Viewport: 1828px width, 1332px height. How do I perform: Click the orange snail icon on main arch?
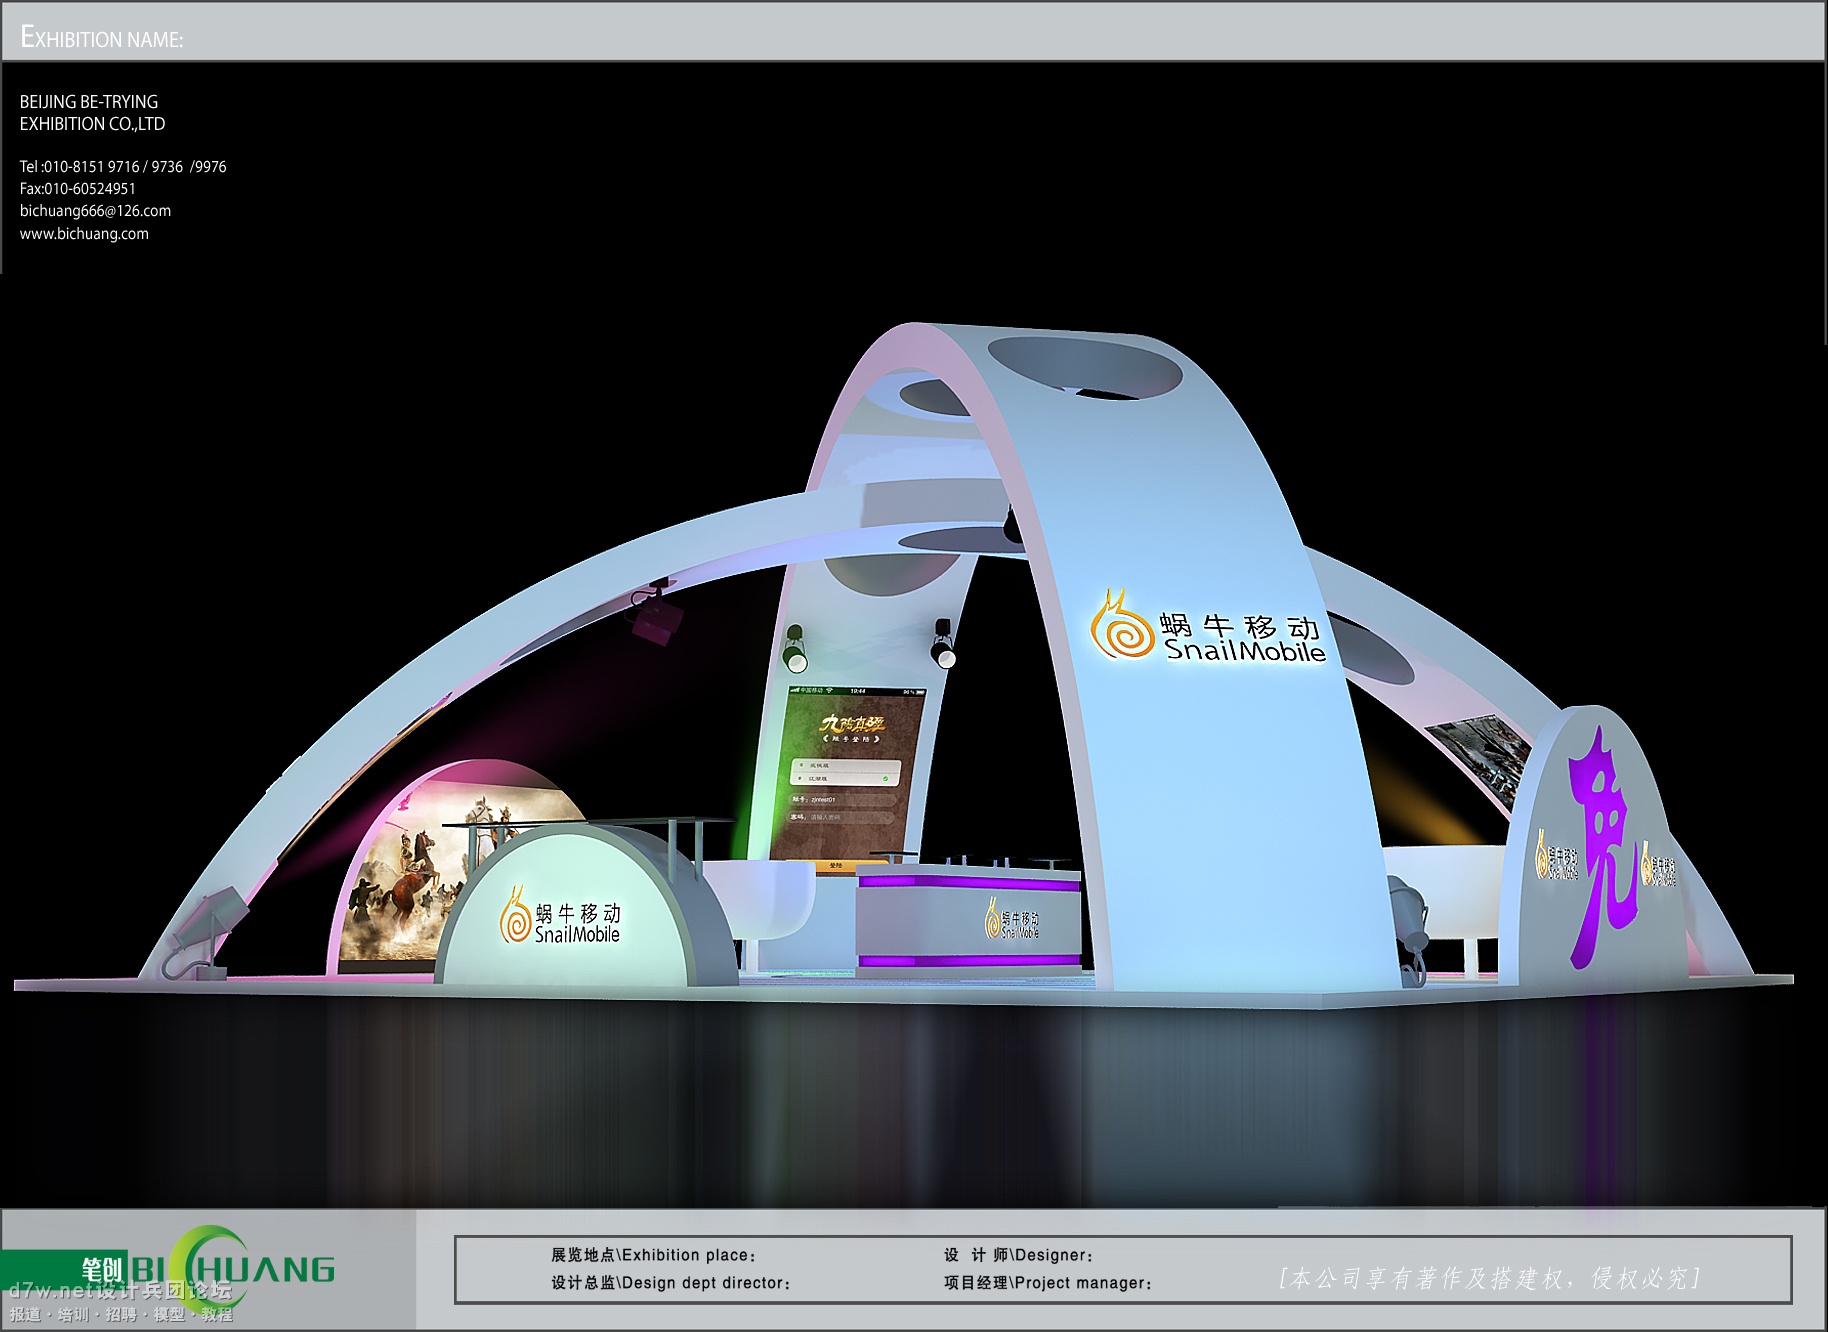(1122, 625)
